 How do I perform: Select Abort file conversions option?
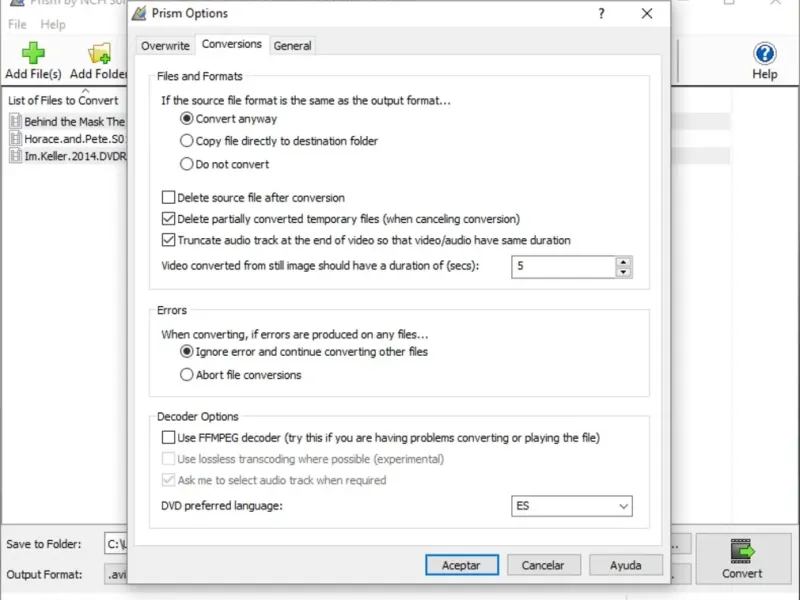[187, 375]
